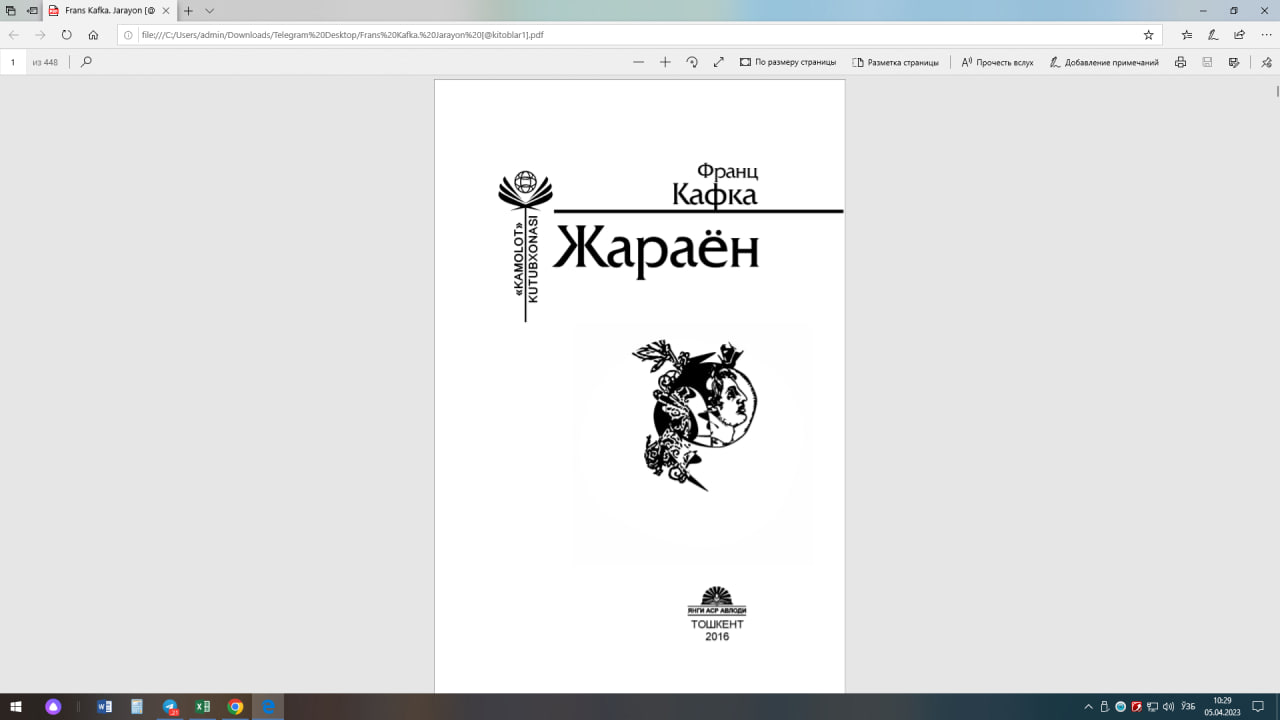Zoom in on the PDF page
This screenshot has height=720, width=1280.
click(x=665, y=61)
